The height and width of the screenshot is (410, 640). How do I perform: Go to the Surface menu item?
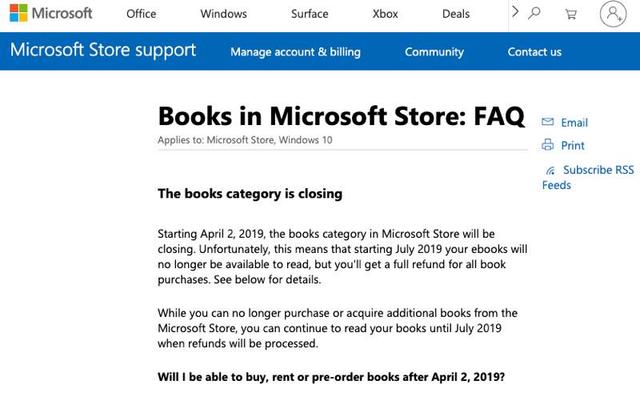pyautogui.click(x=309, y=14)
